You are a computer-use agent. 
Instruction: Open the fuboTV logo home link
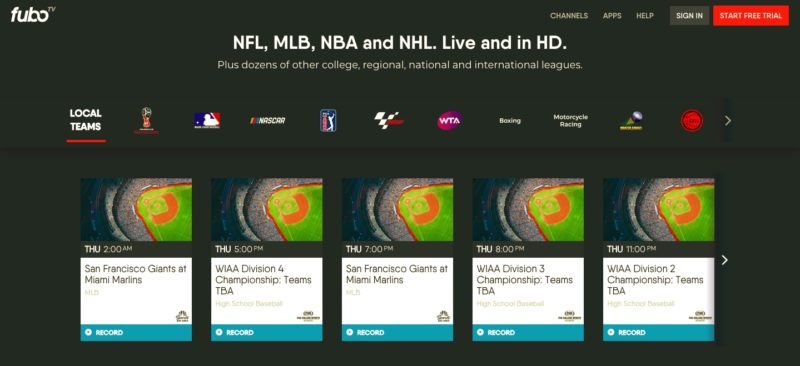click(x=33, y=14)
